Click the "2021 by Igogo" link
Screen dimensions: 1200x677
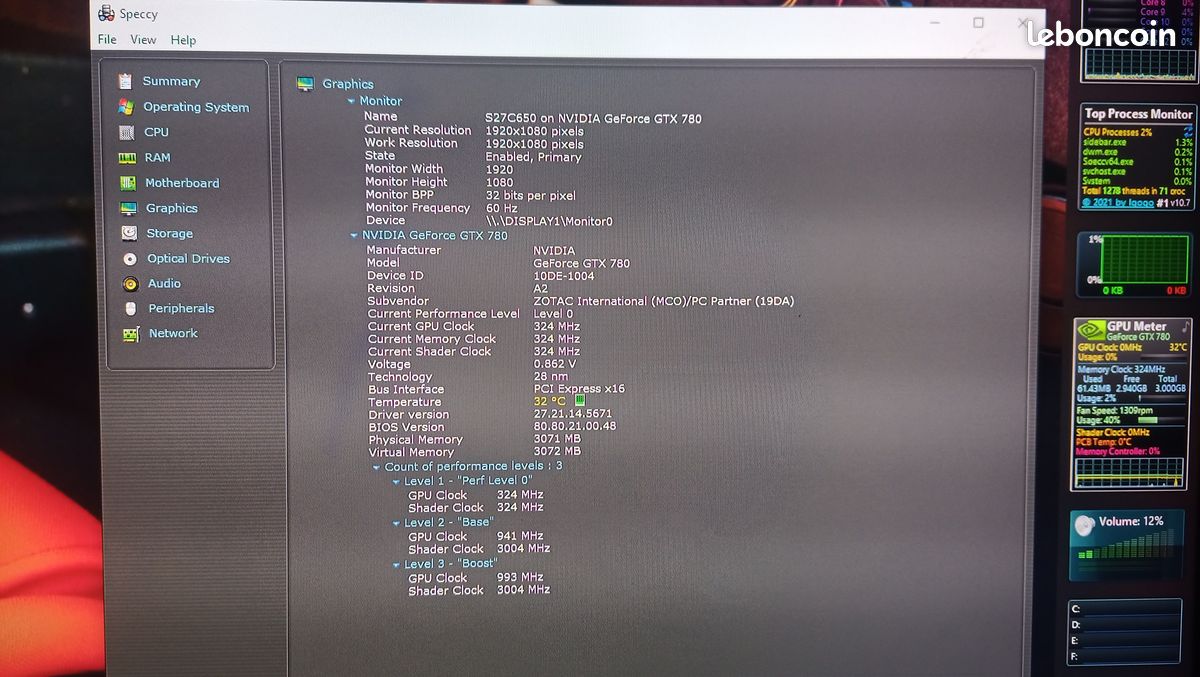(x=1118, y=202)
